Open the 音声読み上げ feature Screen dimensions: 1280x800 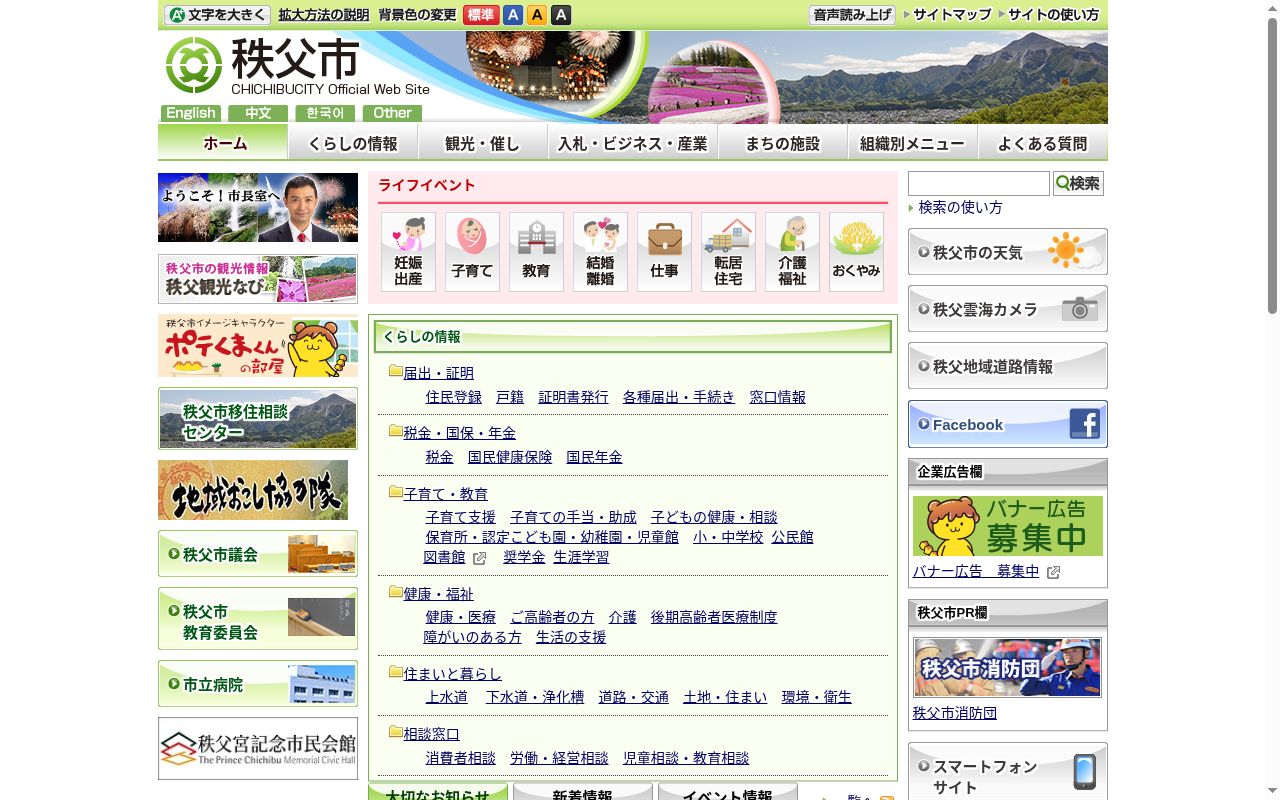[852, 15]
